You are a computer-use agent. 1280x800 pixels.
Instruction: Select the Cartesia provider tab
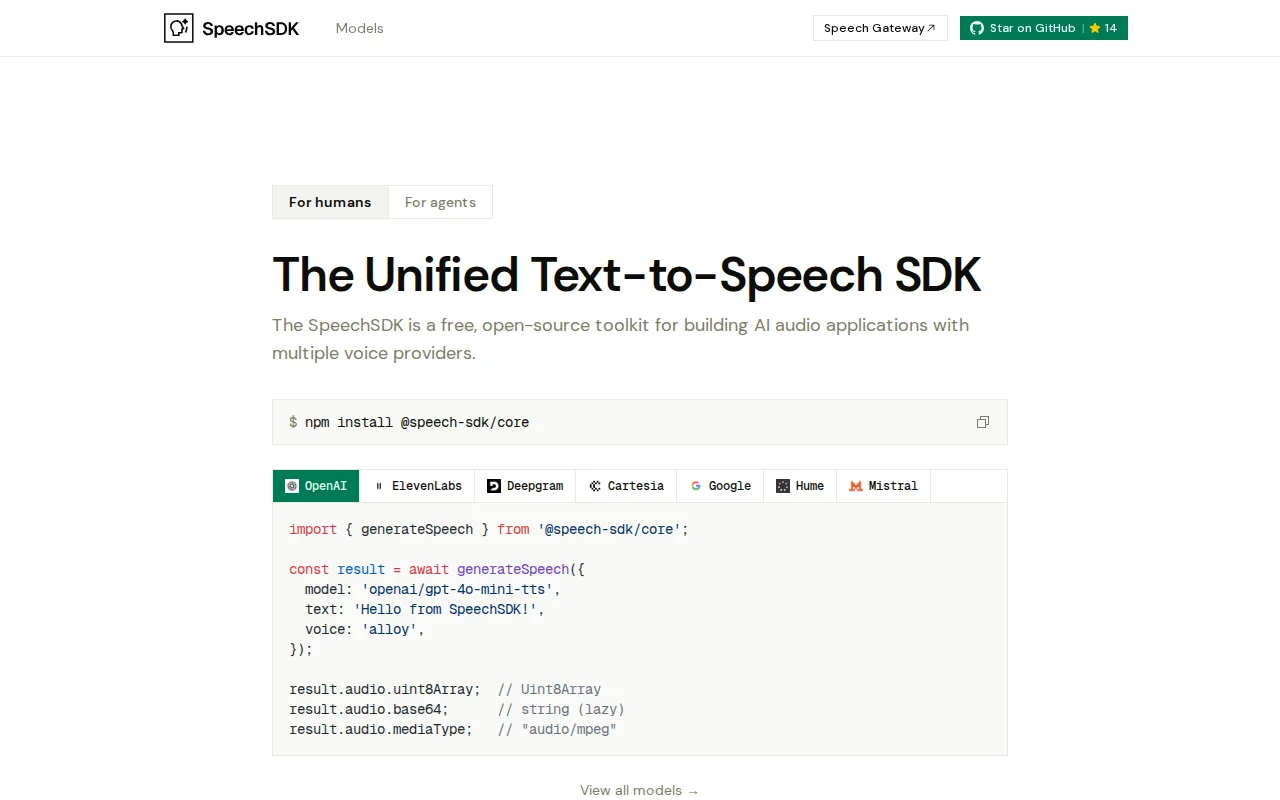coord(626,486)
